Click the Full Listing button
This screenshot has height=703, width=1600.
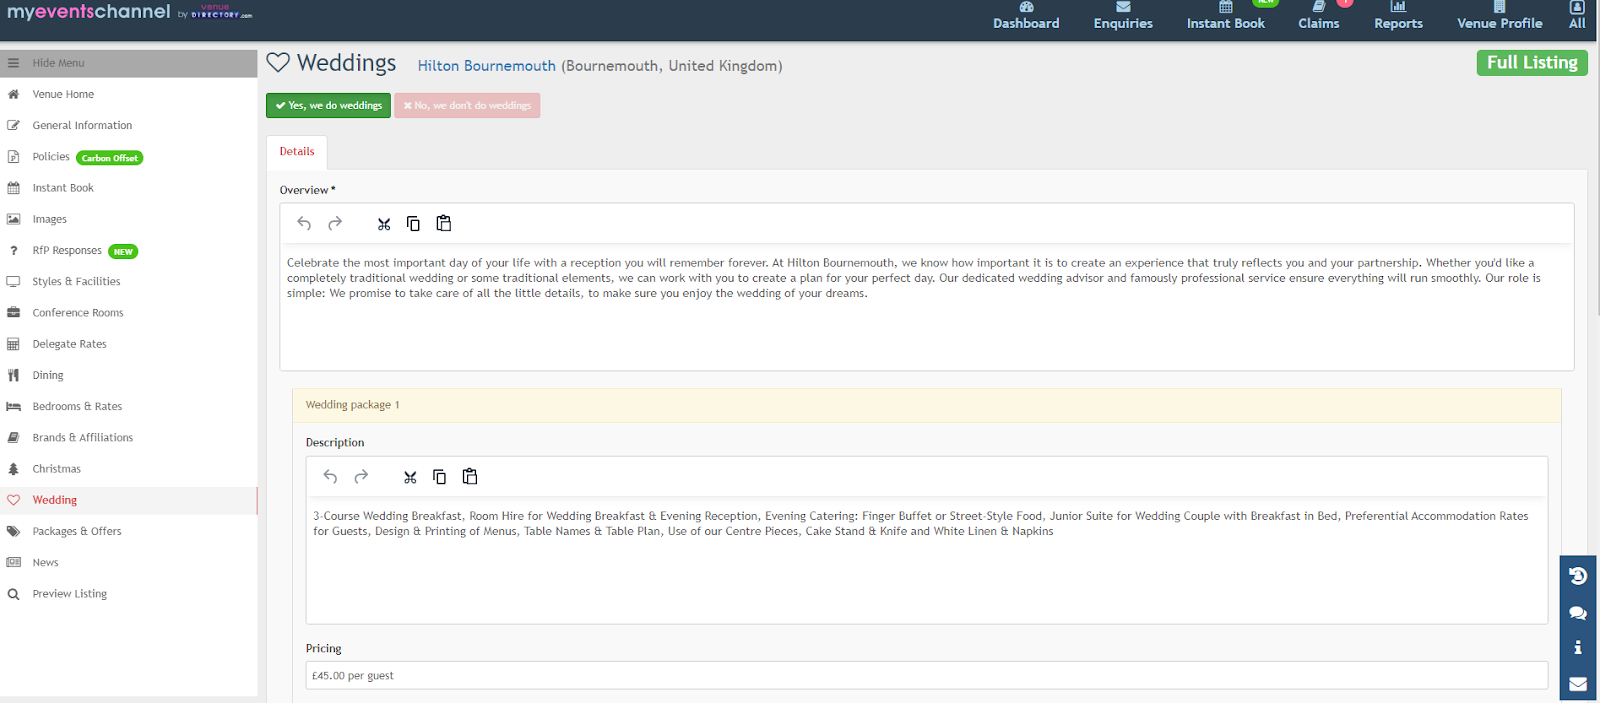tap(1532, 62)
